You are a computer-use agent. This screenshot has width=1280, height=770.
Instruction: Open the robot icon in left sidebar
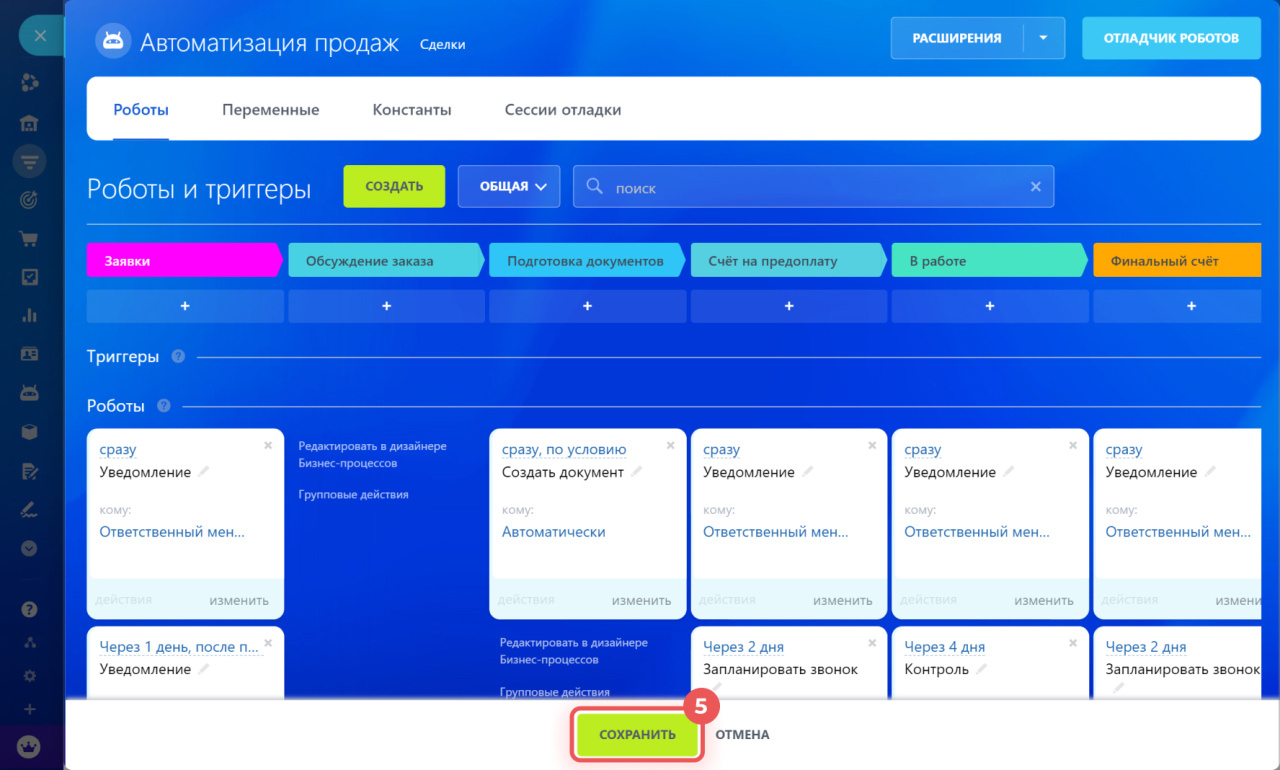tap(30, 393)
